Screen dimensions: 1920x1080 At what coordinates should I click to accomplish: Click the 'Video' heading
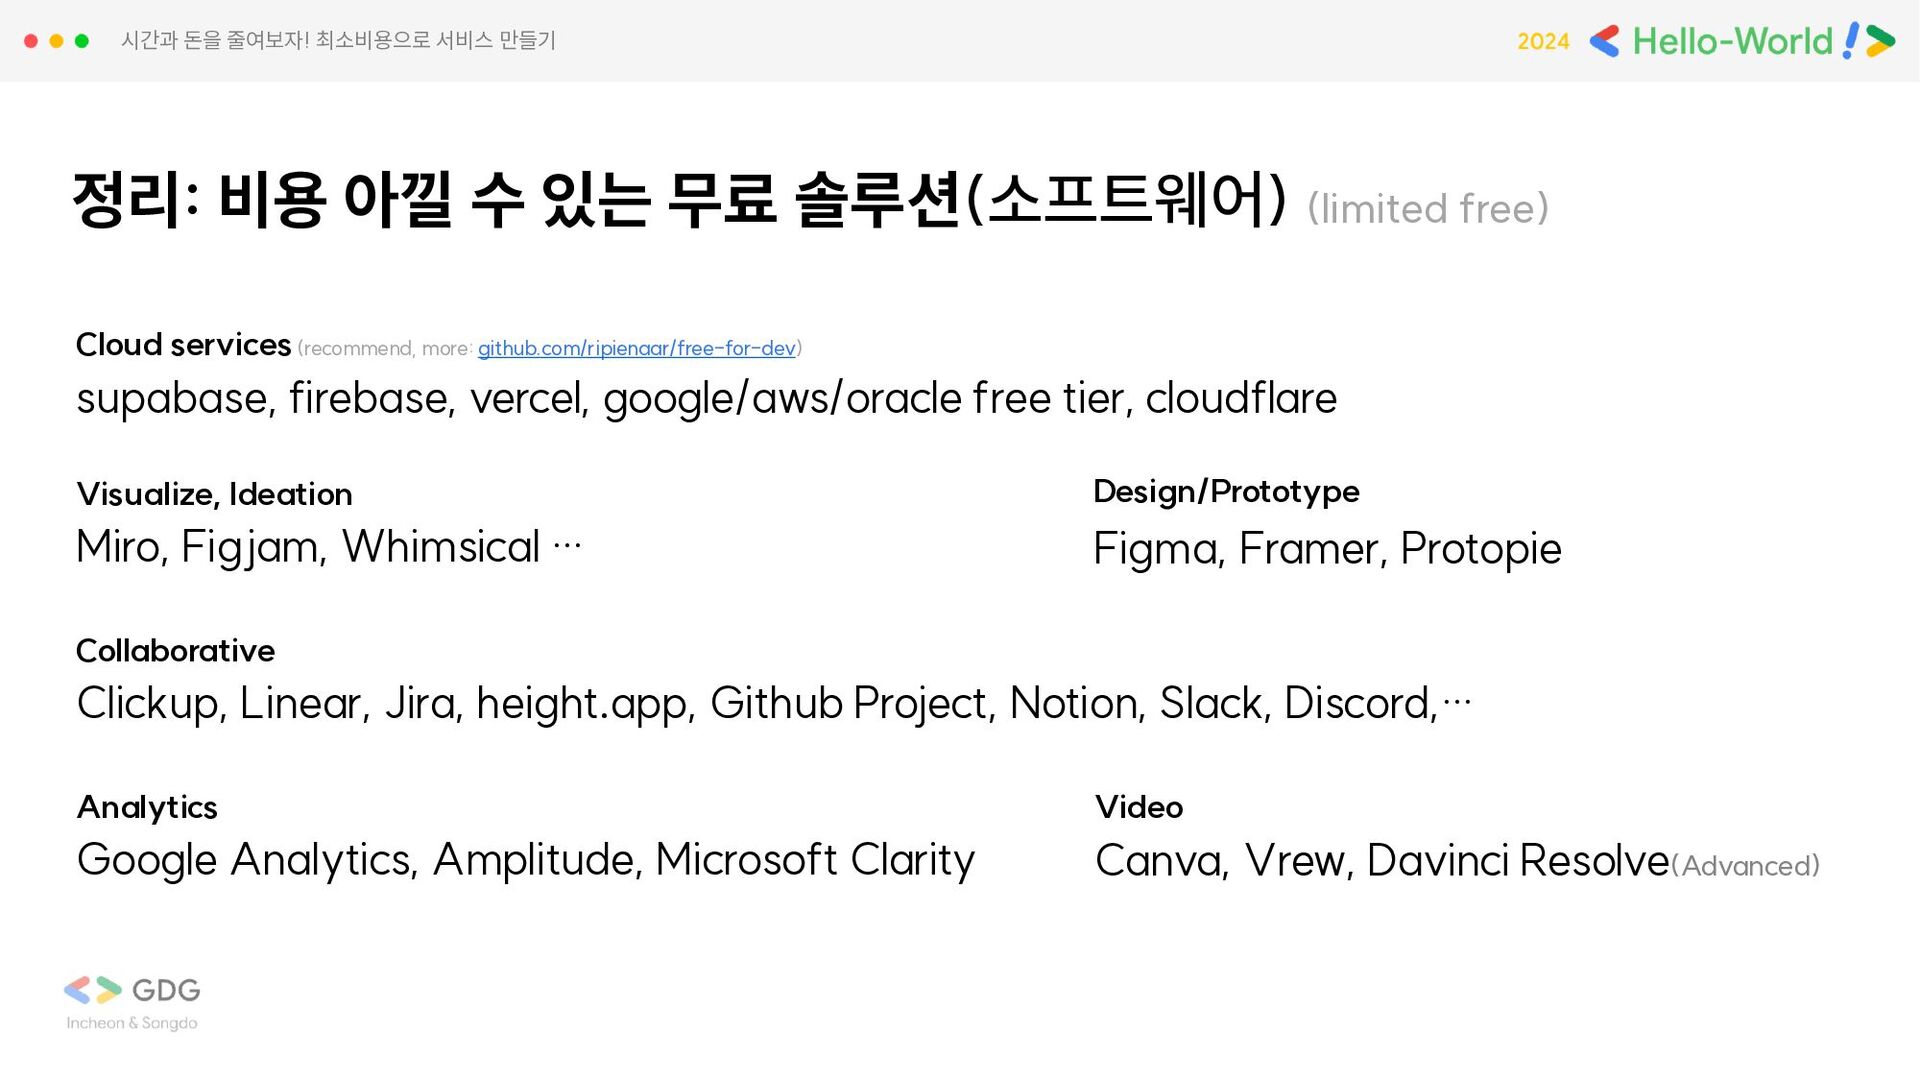(1139, 807)
